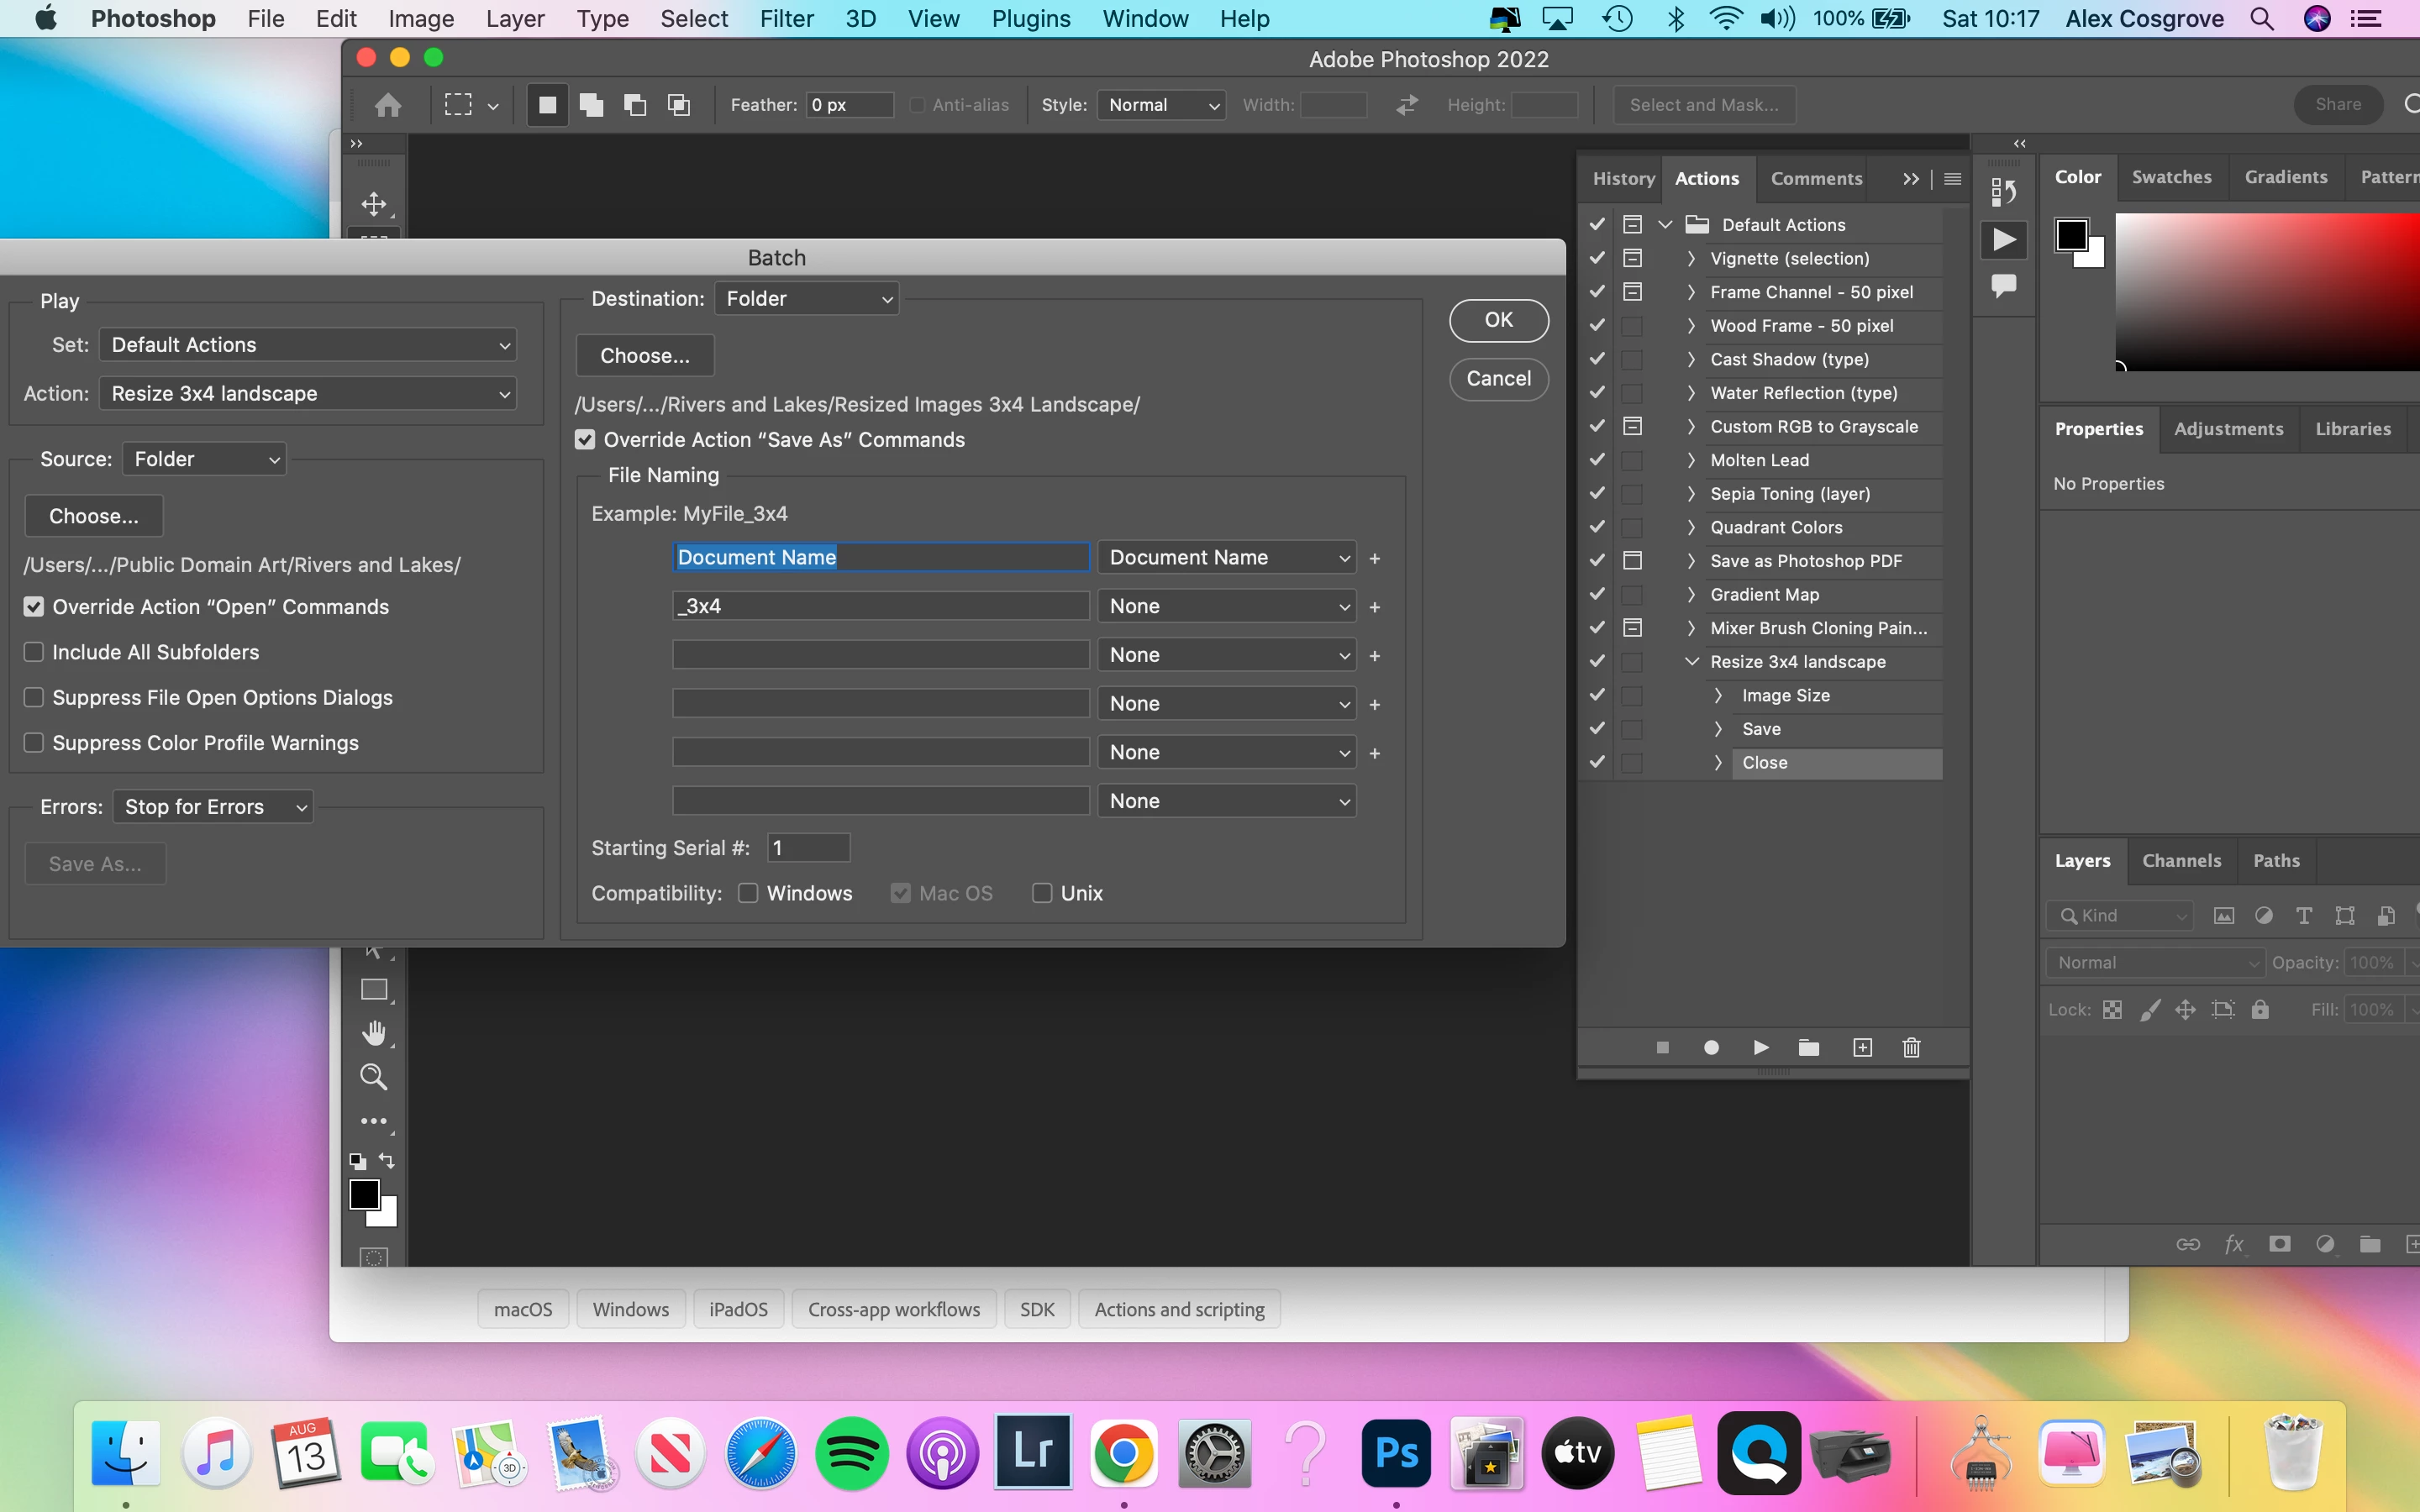This screenshot has height=1512, width=2420.
Task: Open the Errors dropdown Stop for Errors
Action: pyautogui.click(x=213, y=807)
